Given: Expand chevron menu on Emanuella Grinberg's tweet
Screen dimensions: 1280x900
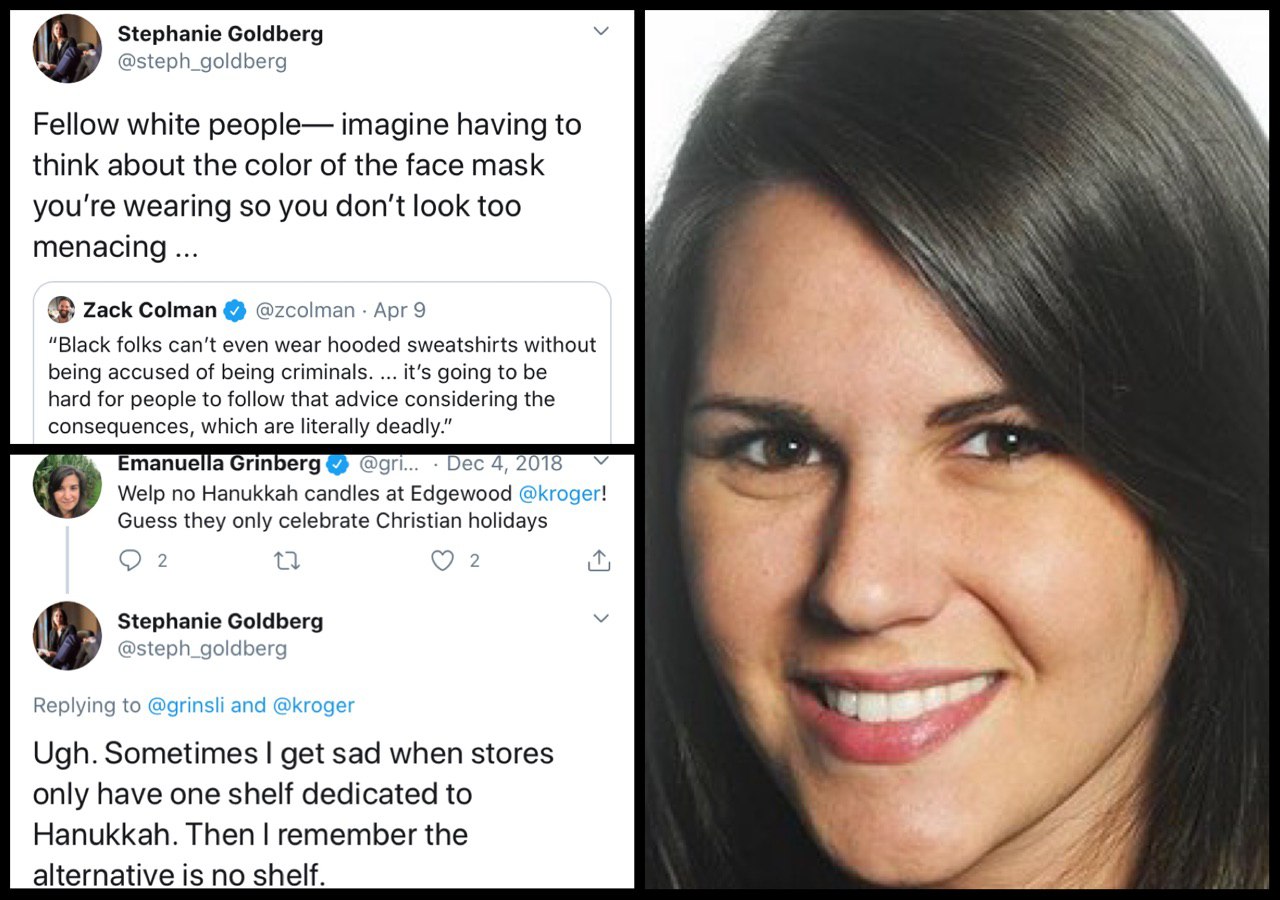Looking at the screenshot, I should 601,461.
